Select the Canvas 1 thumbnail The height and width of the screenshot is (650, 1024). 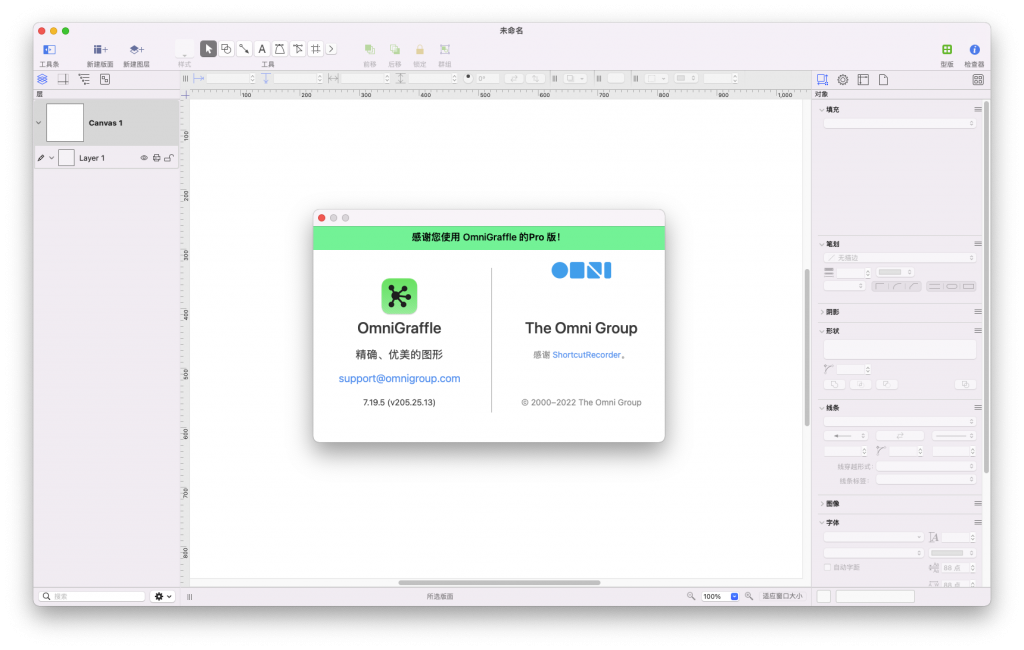[x=65, y=122]
